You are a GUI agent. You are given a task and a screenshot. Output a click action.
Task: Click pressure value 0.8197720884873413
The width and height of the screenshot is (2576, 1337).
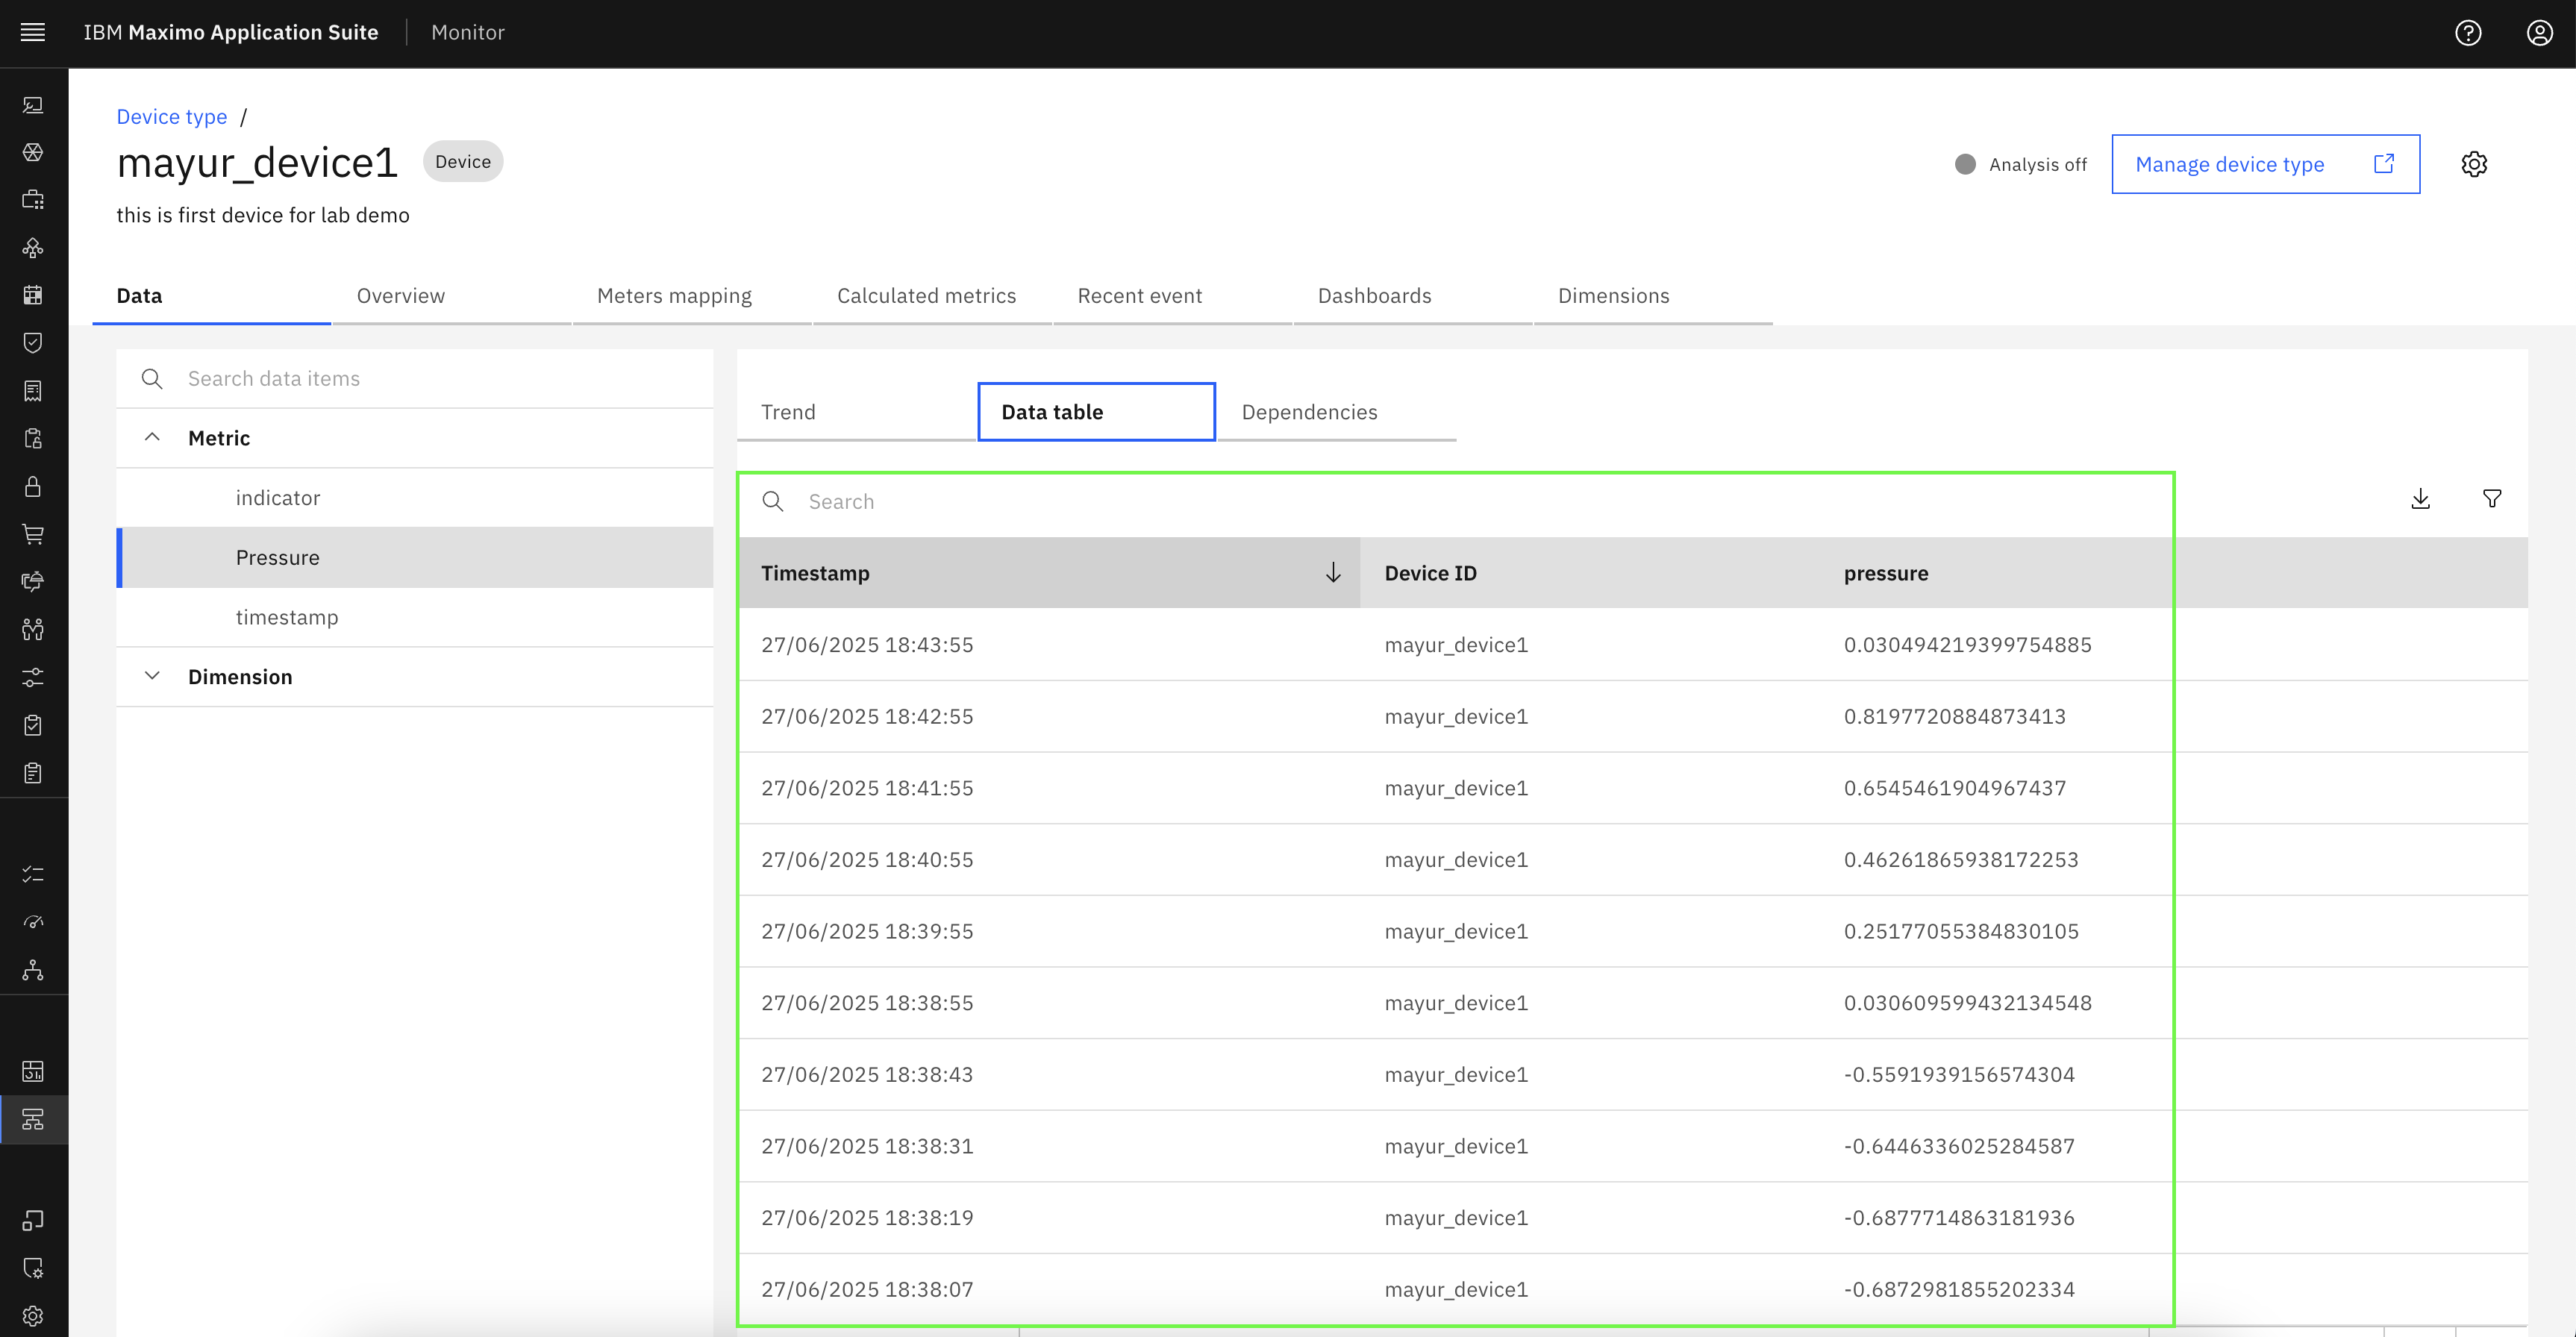tap(1954, 716)
